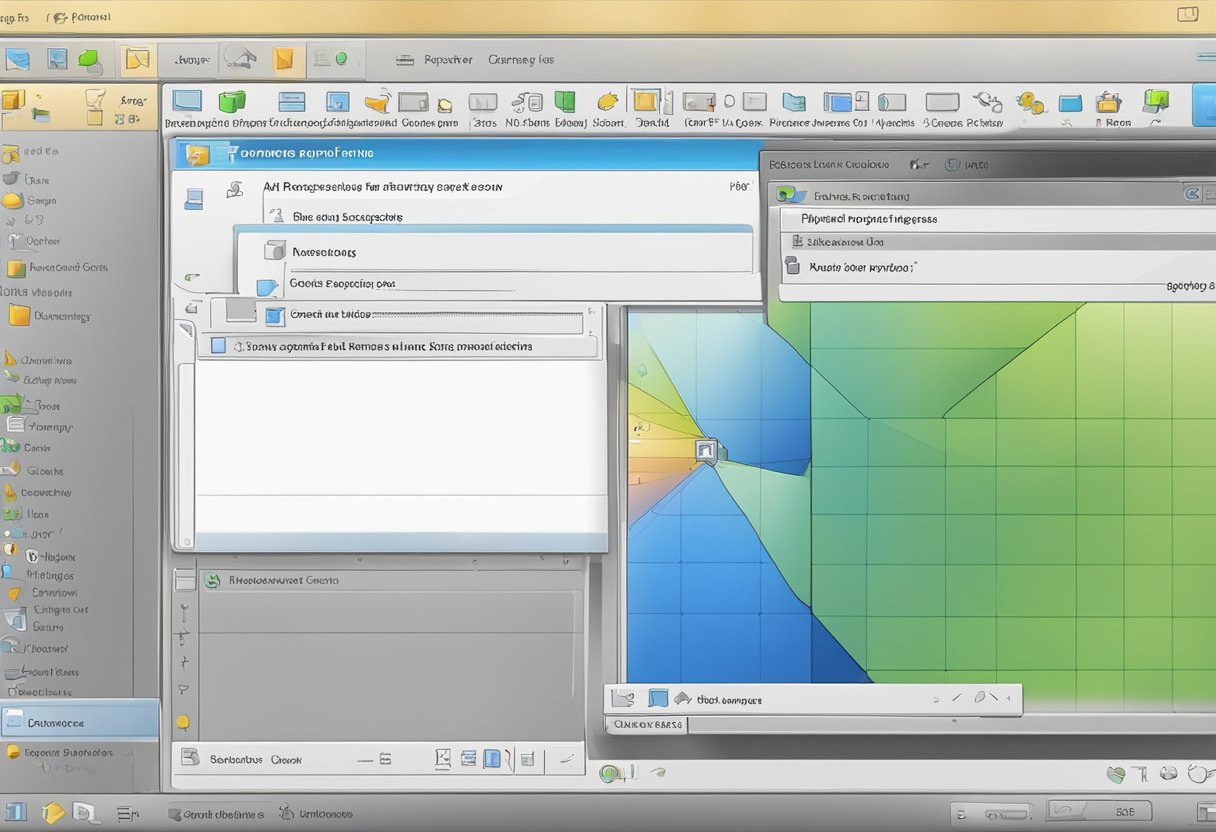The image size is (1216, 832).
Task: Open the first tab in the top menu bar
Action: (15, 17)
